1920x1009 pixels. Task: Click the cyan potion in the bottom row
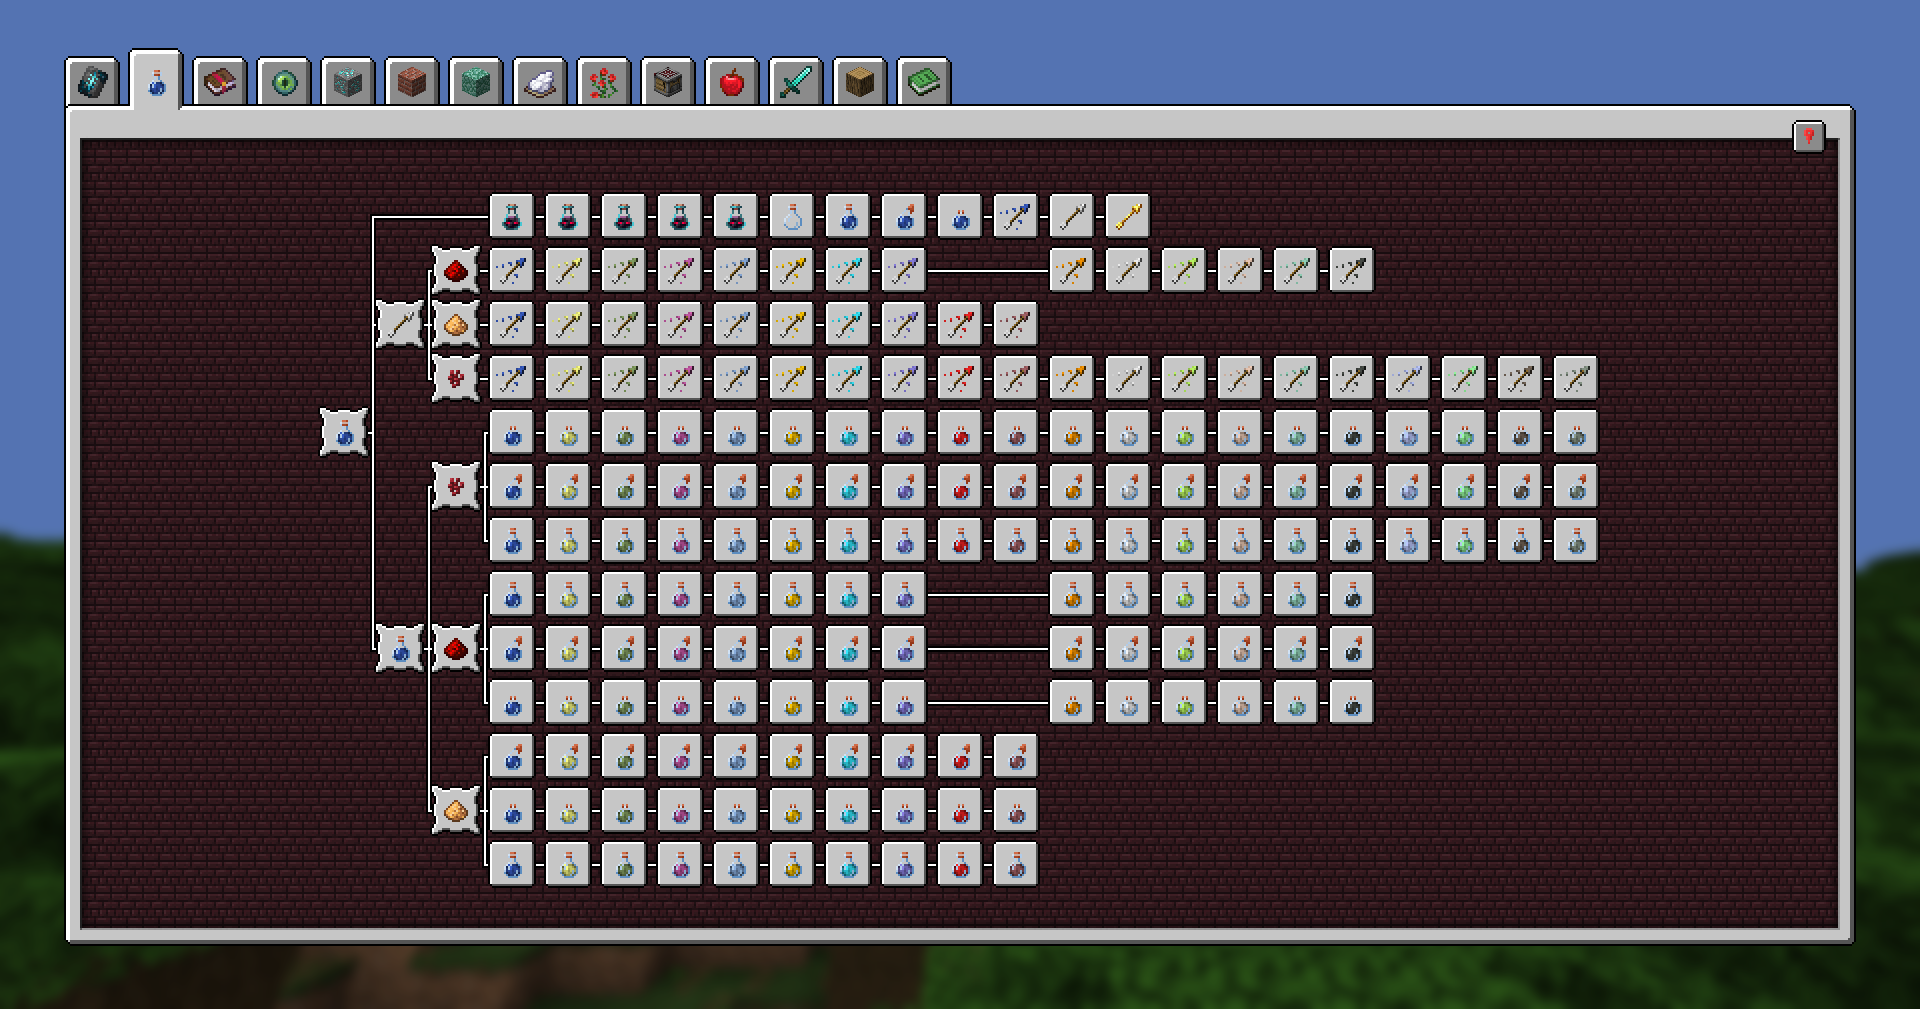click(848, 865)
